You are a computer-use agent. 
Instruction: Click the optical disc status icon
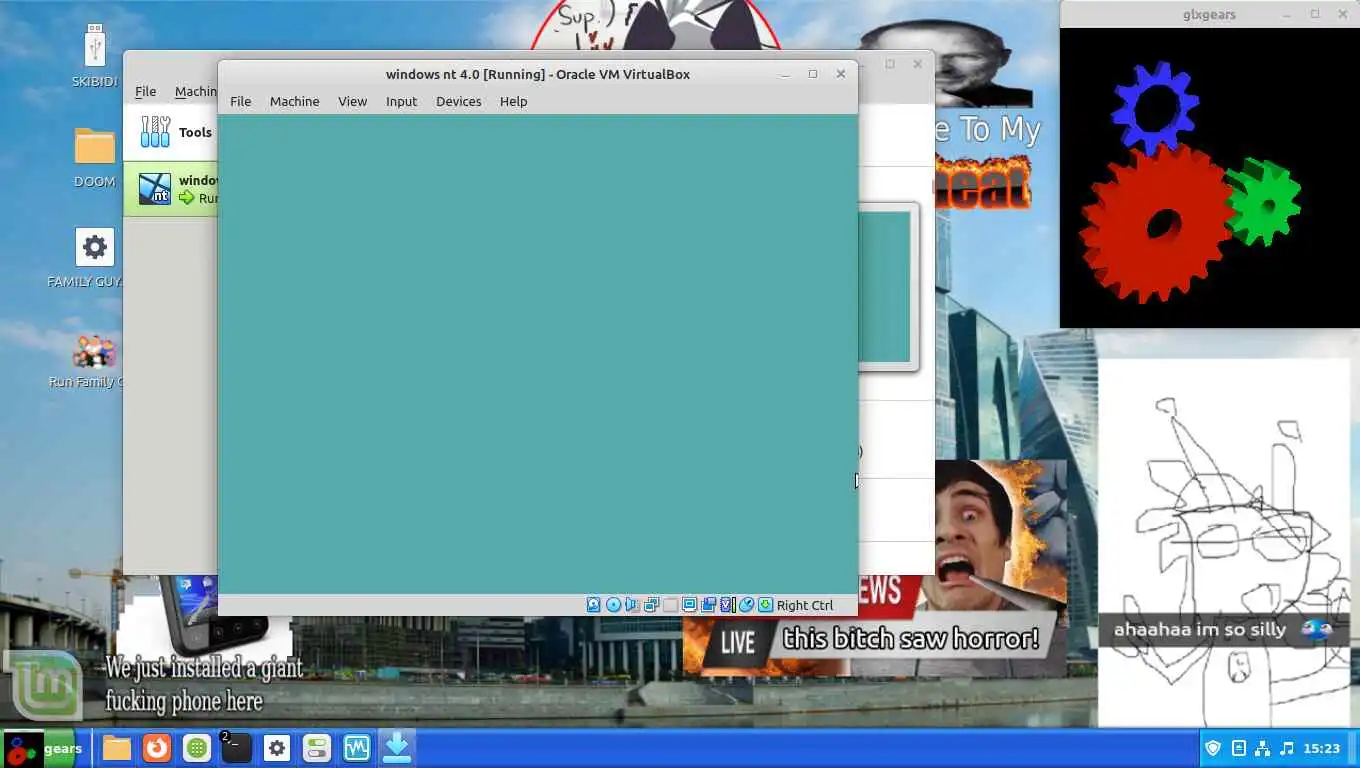pyautogui.click(x=613, y=605)
